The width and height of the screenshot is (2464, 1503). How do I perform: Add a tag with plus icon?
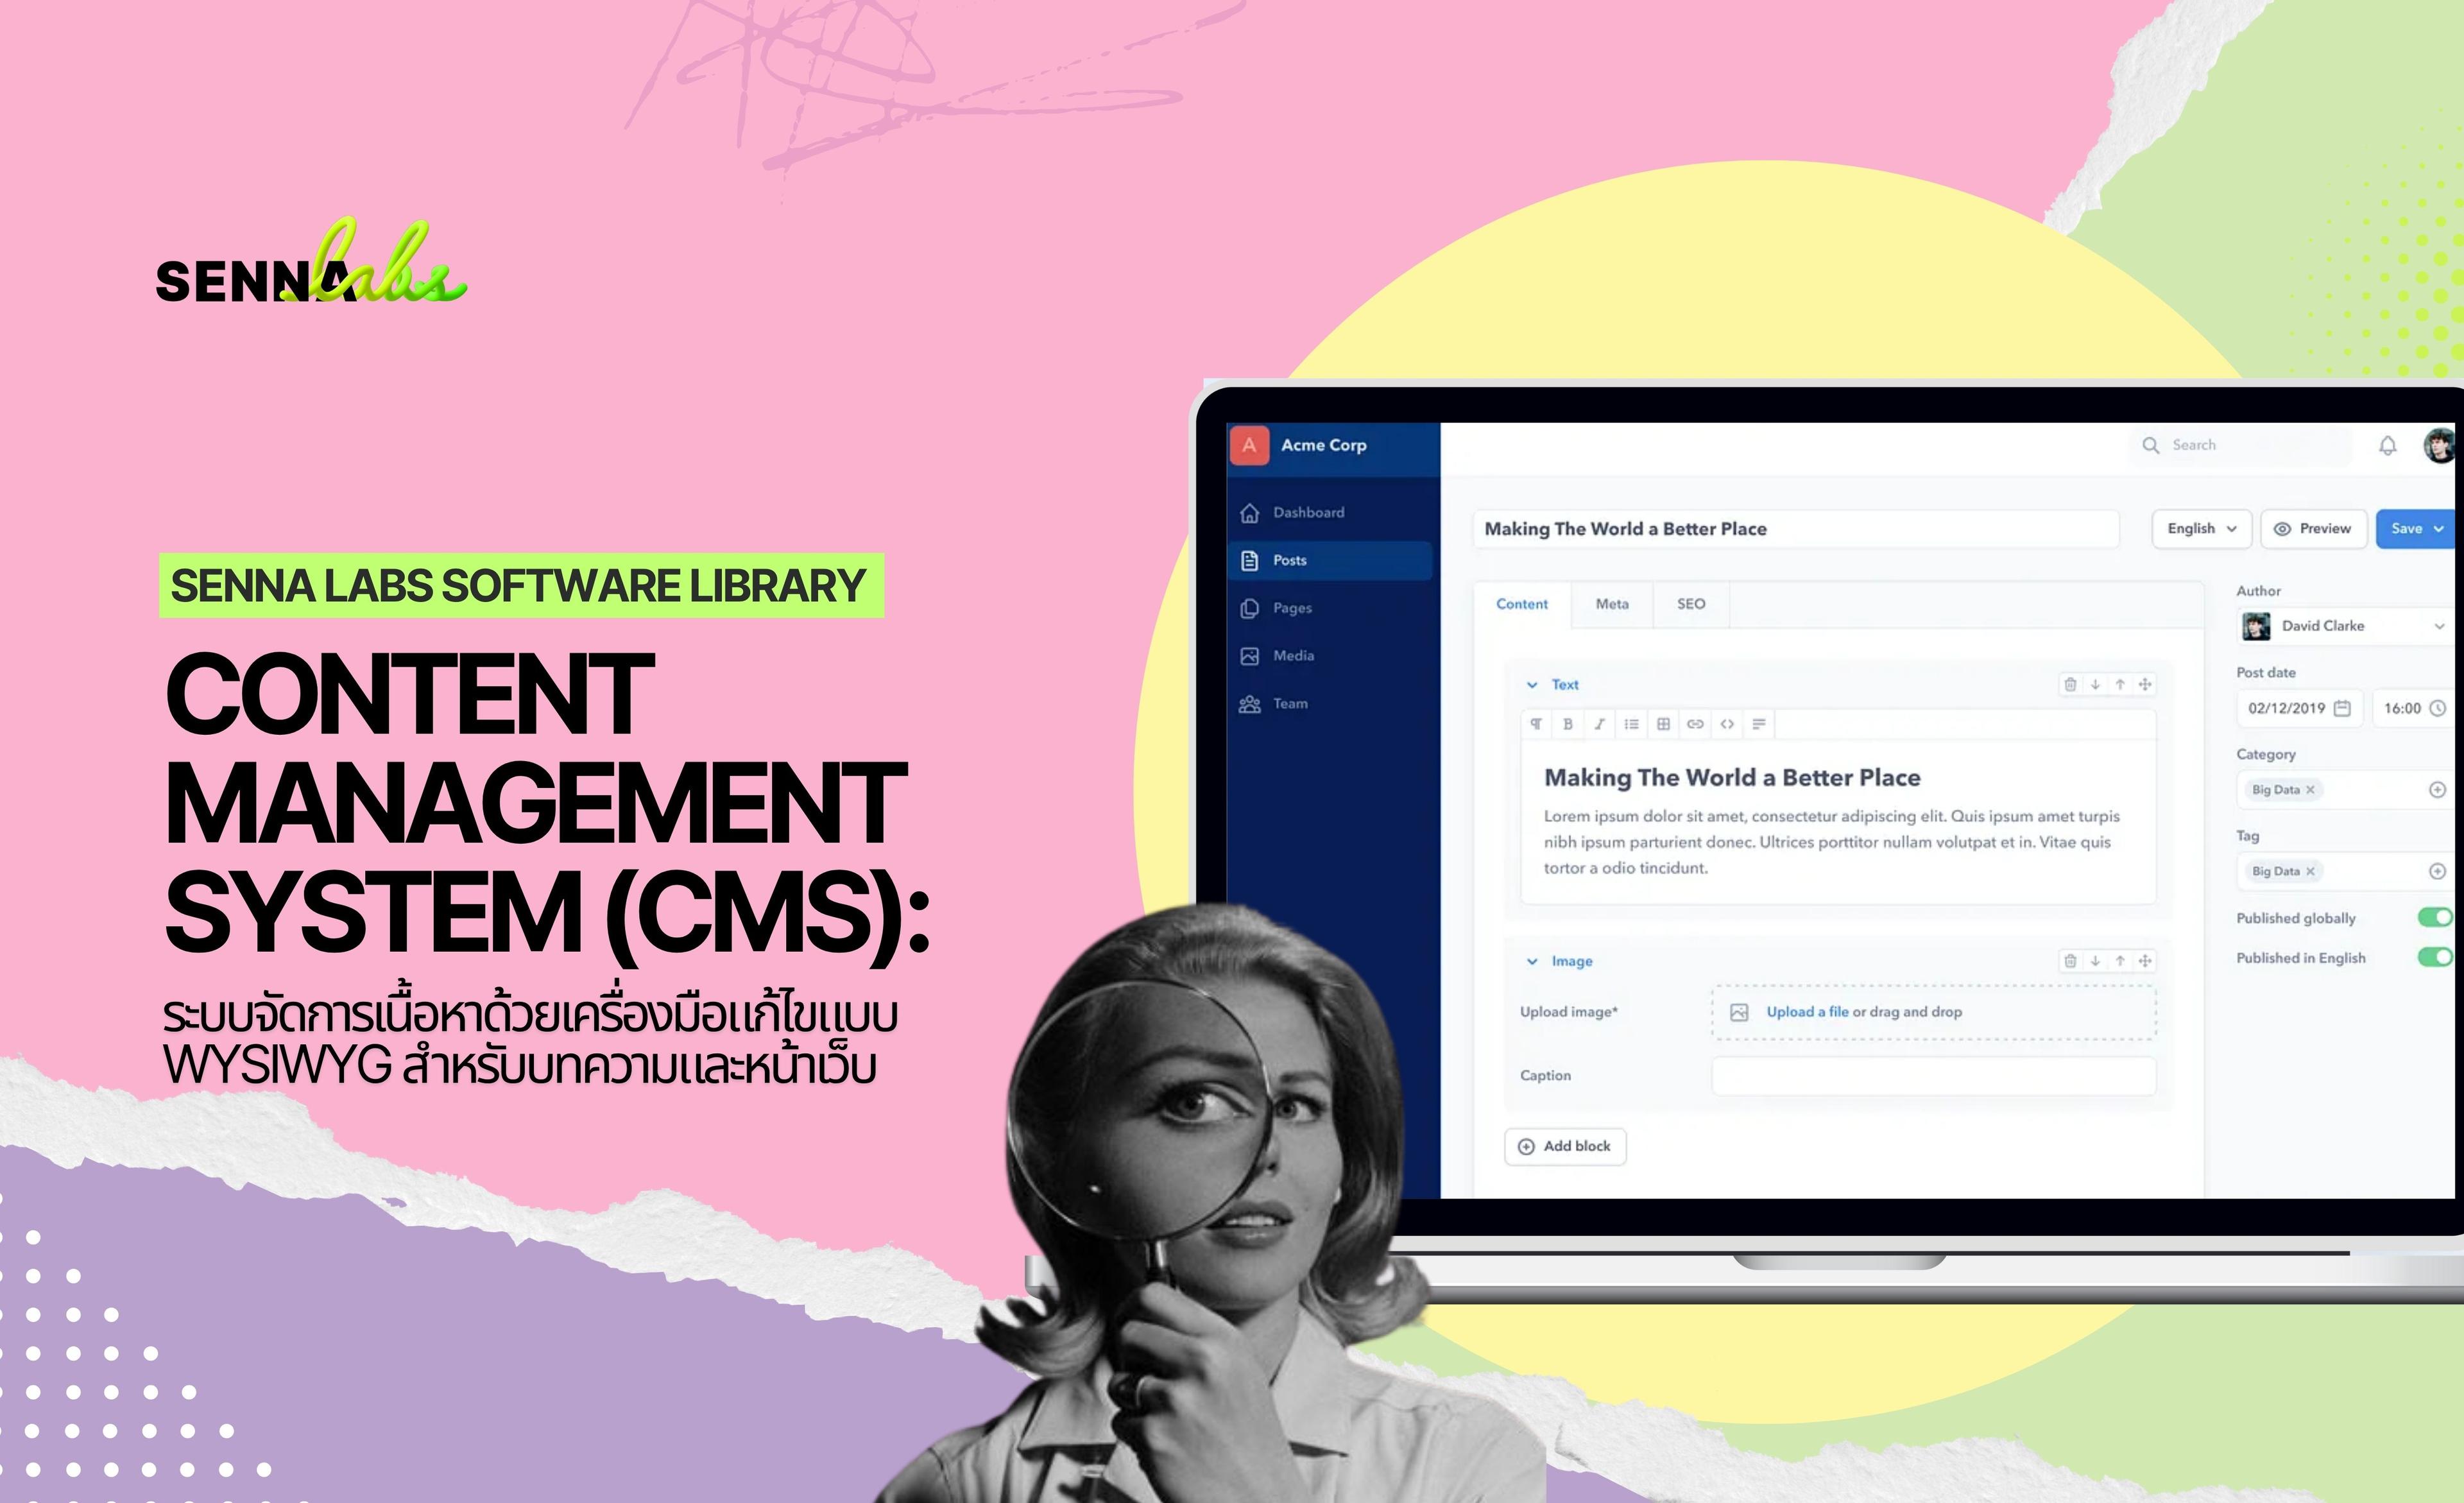tap(2437, 872)
